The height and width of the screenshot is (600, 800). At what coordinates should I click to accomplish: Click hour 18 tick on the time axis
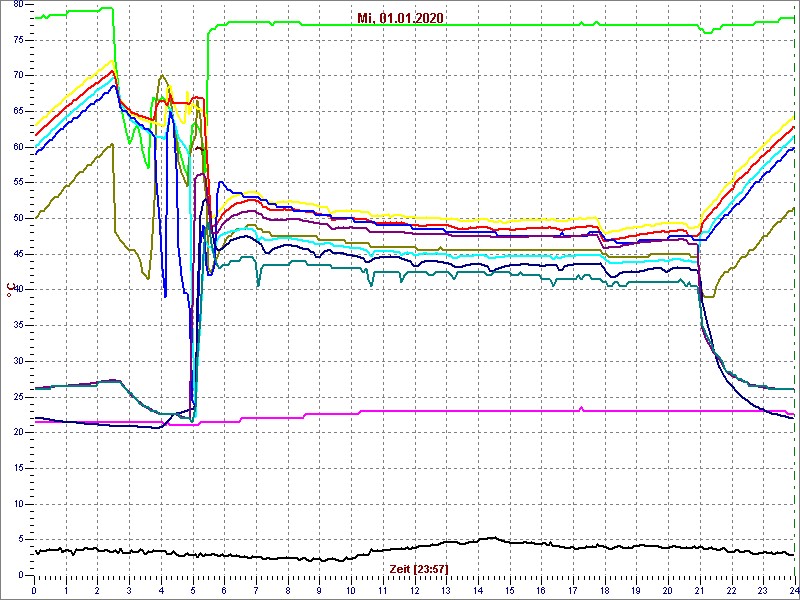604,591
